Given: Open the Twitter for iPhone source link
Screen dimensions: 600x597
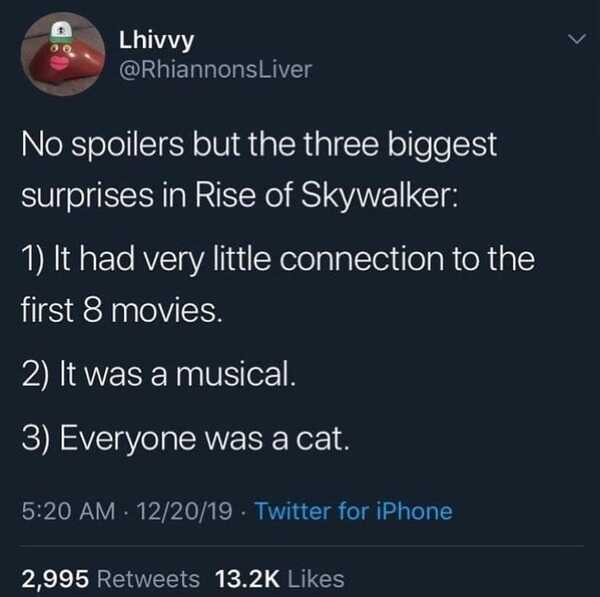Looking at the screenshot, I should coord(354,512).
